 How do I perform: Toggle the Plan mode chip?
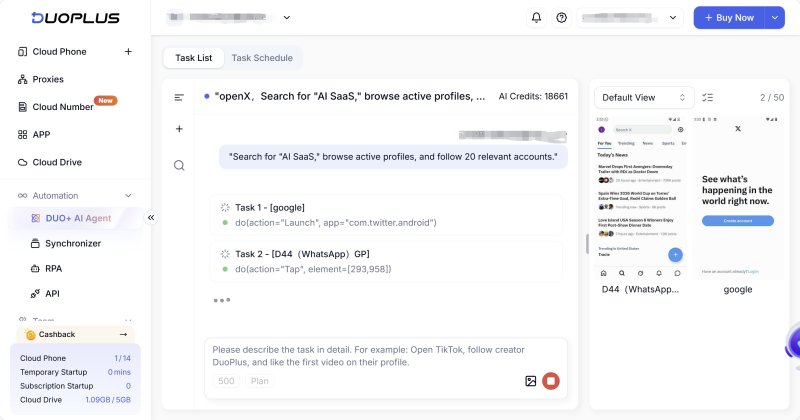tap(259, 381)
